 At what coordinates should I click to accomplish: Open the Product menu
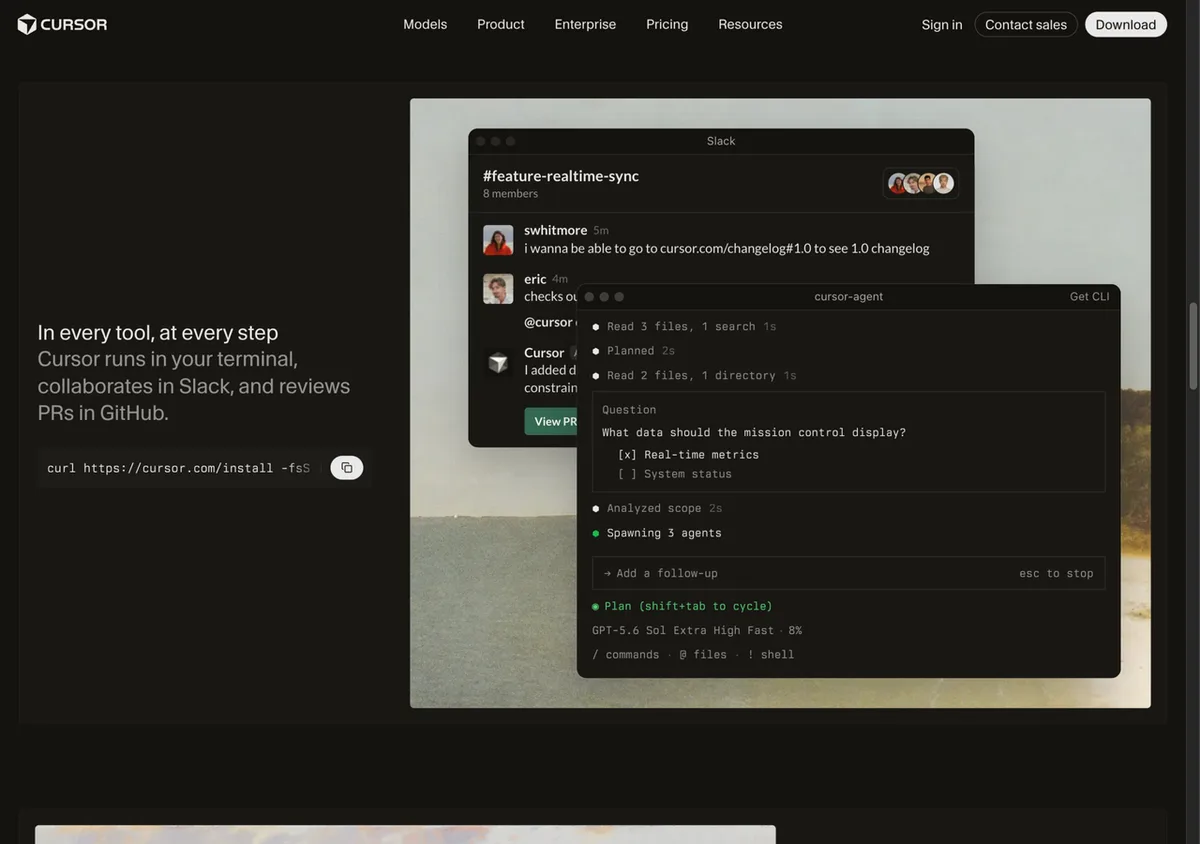tap(501, 24)
